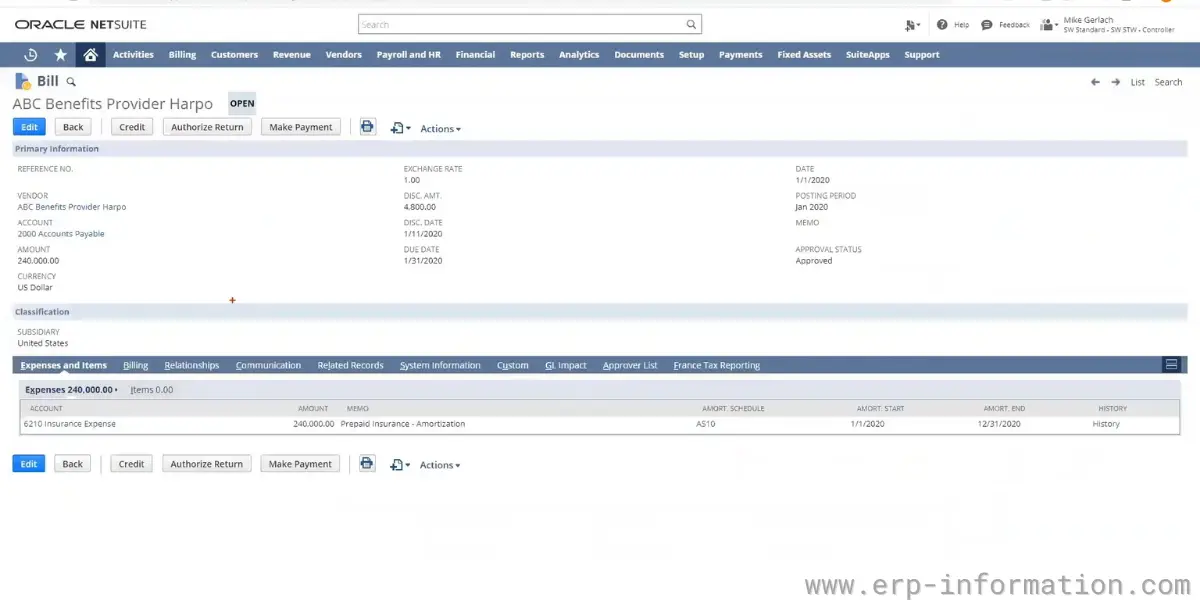Switch to the Related Records subtab
Screen dimensions: 1200x600
(x=350, y=365)
